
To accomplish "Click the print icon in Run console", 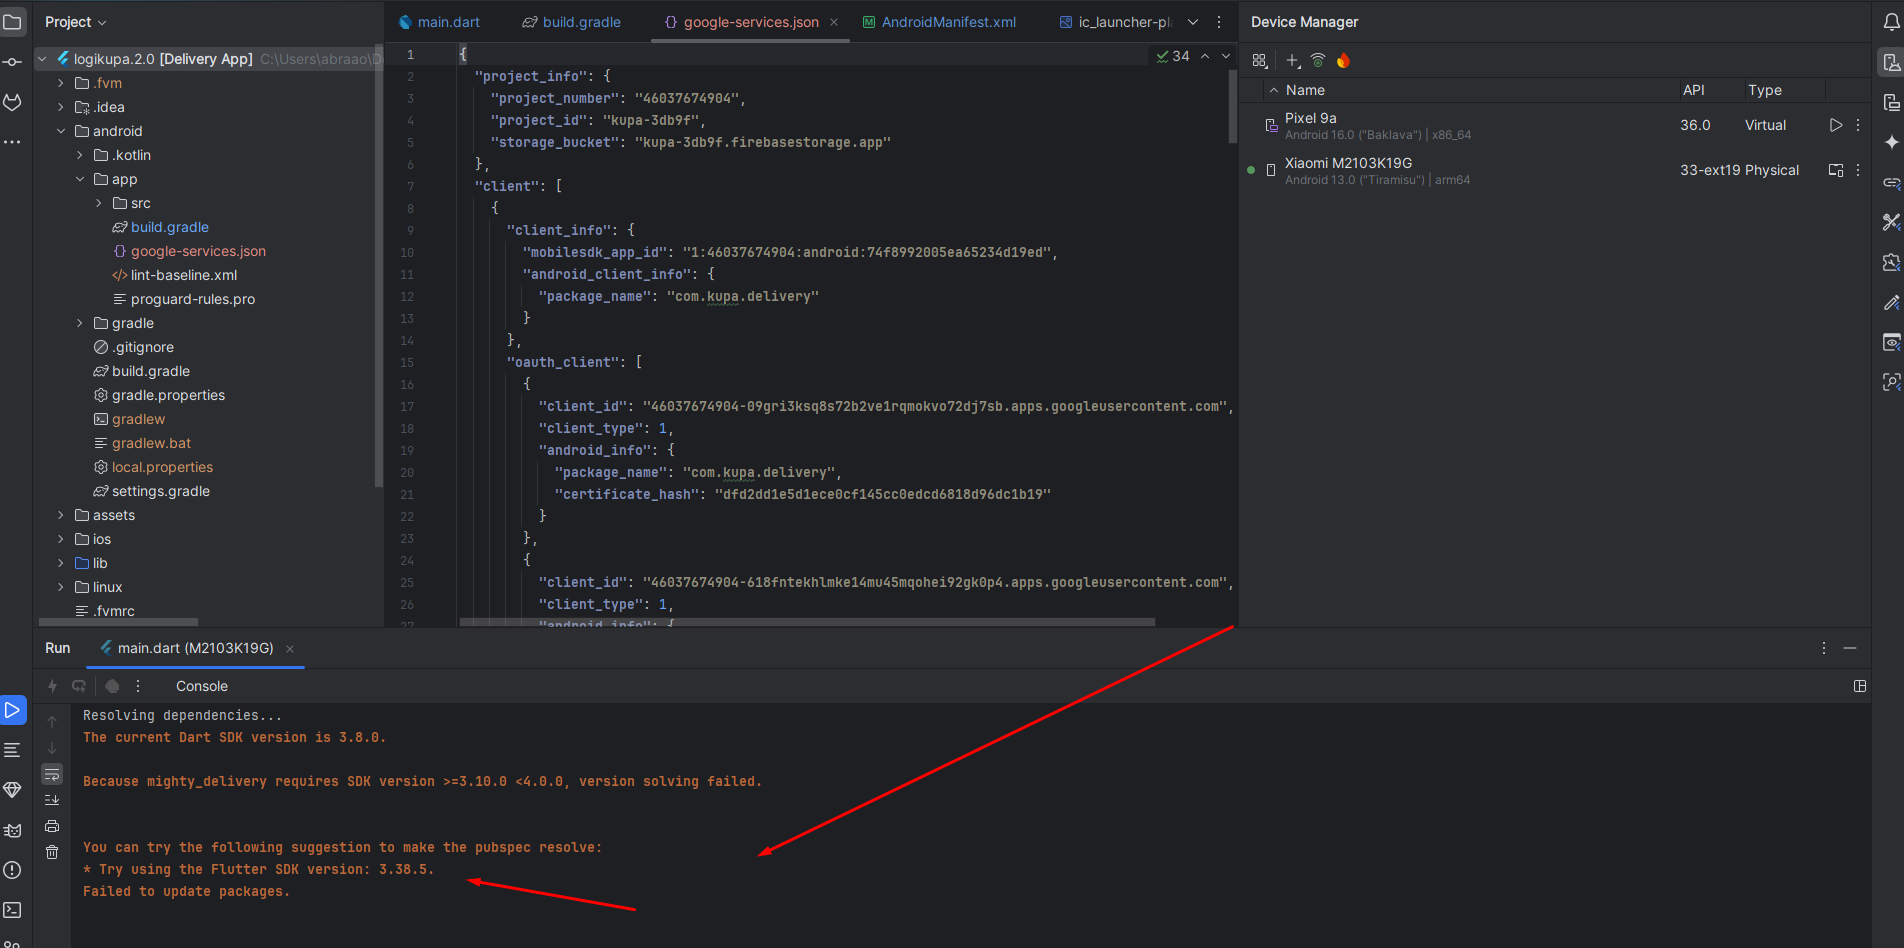I will point(52,826).
